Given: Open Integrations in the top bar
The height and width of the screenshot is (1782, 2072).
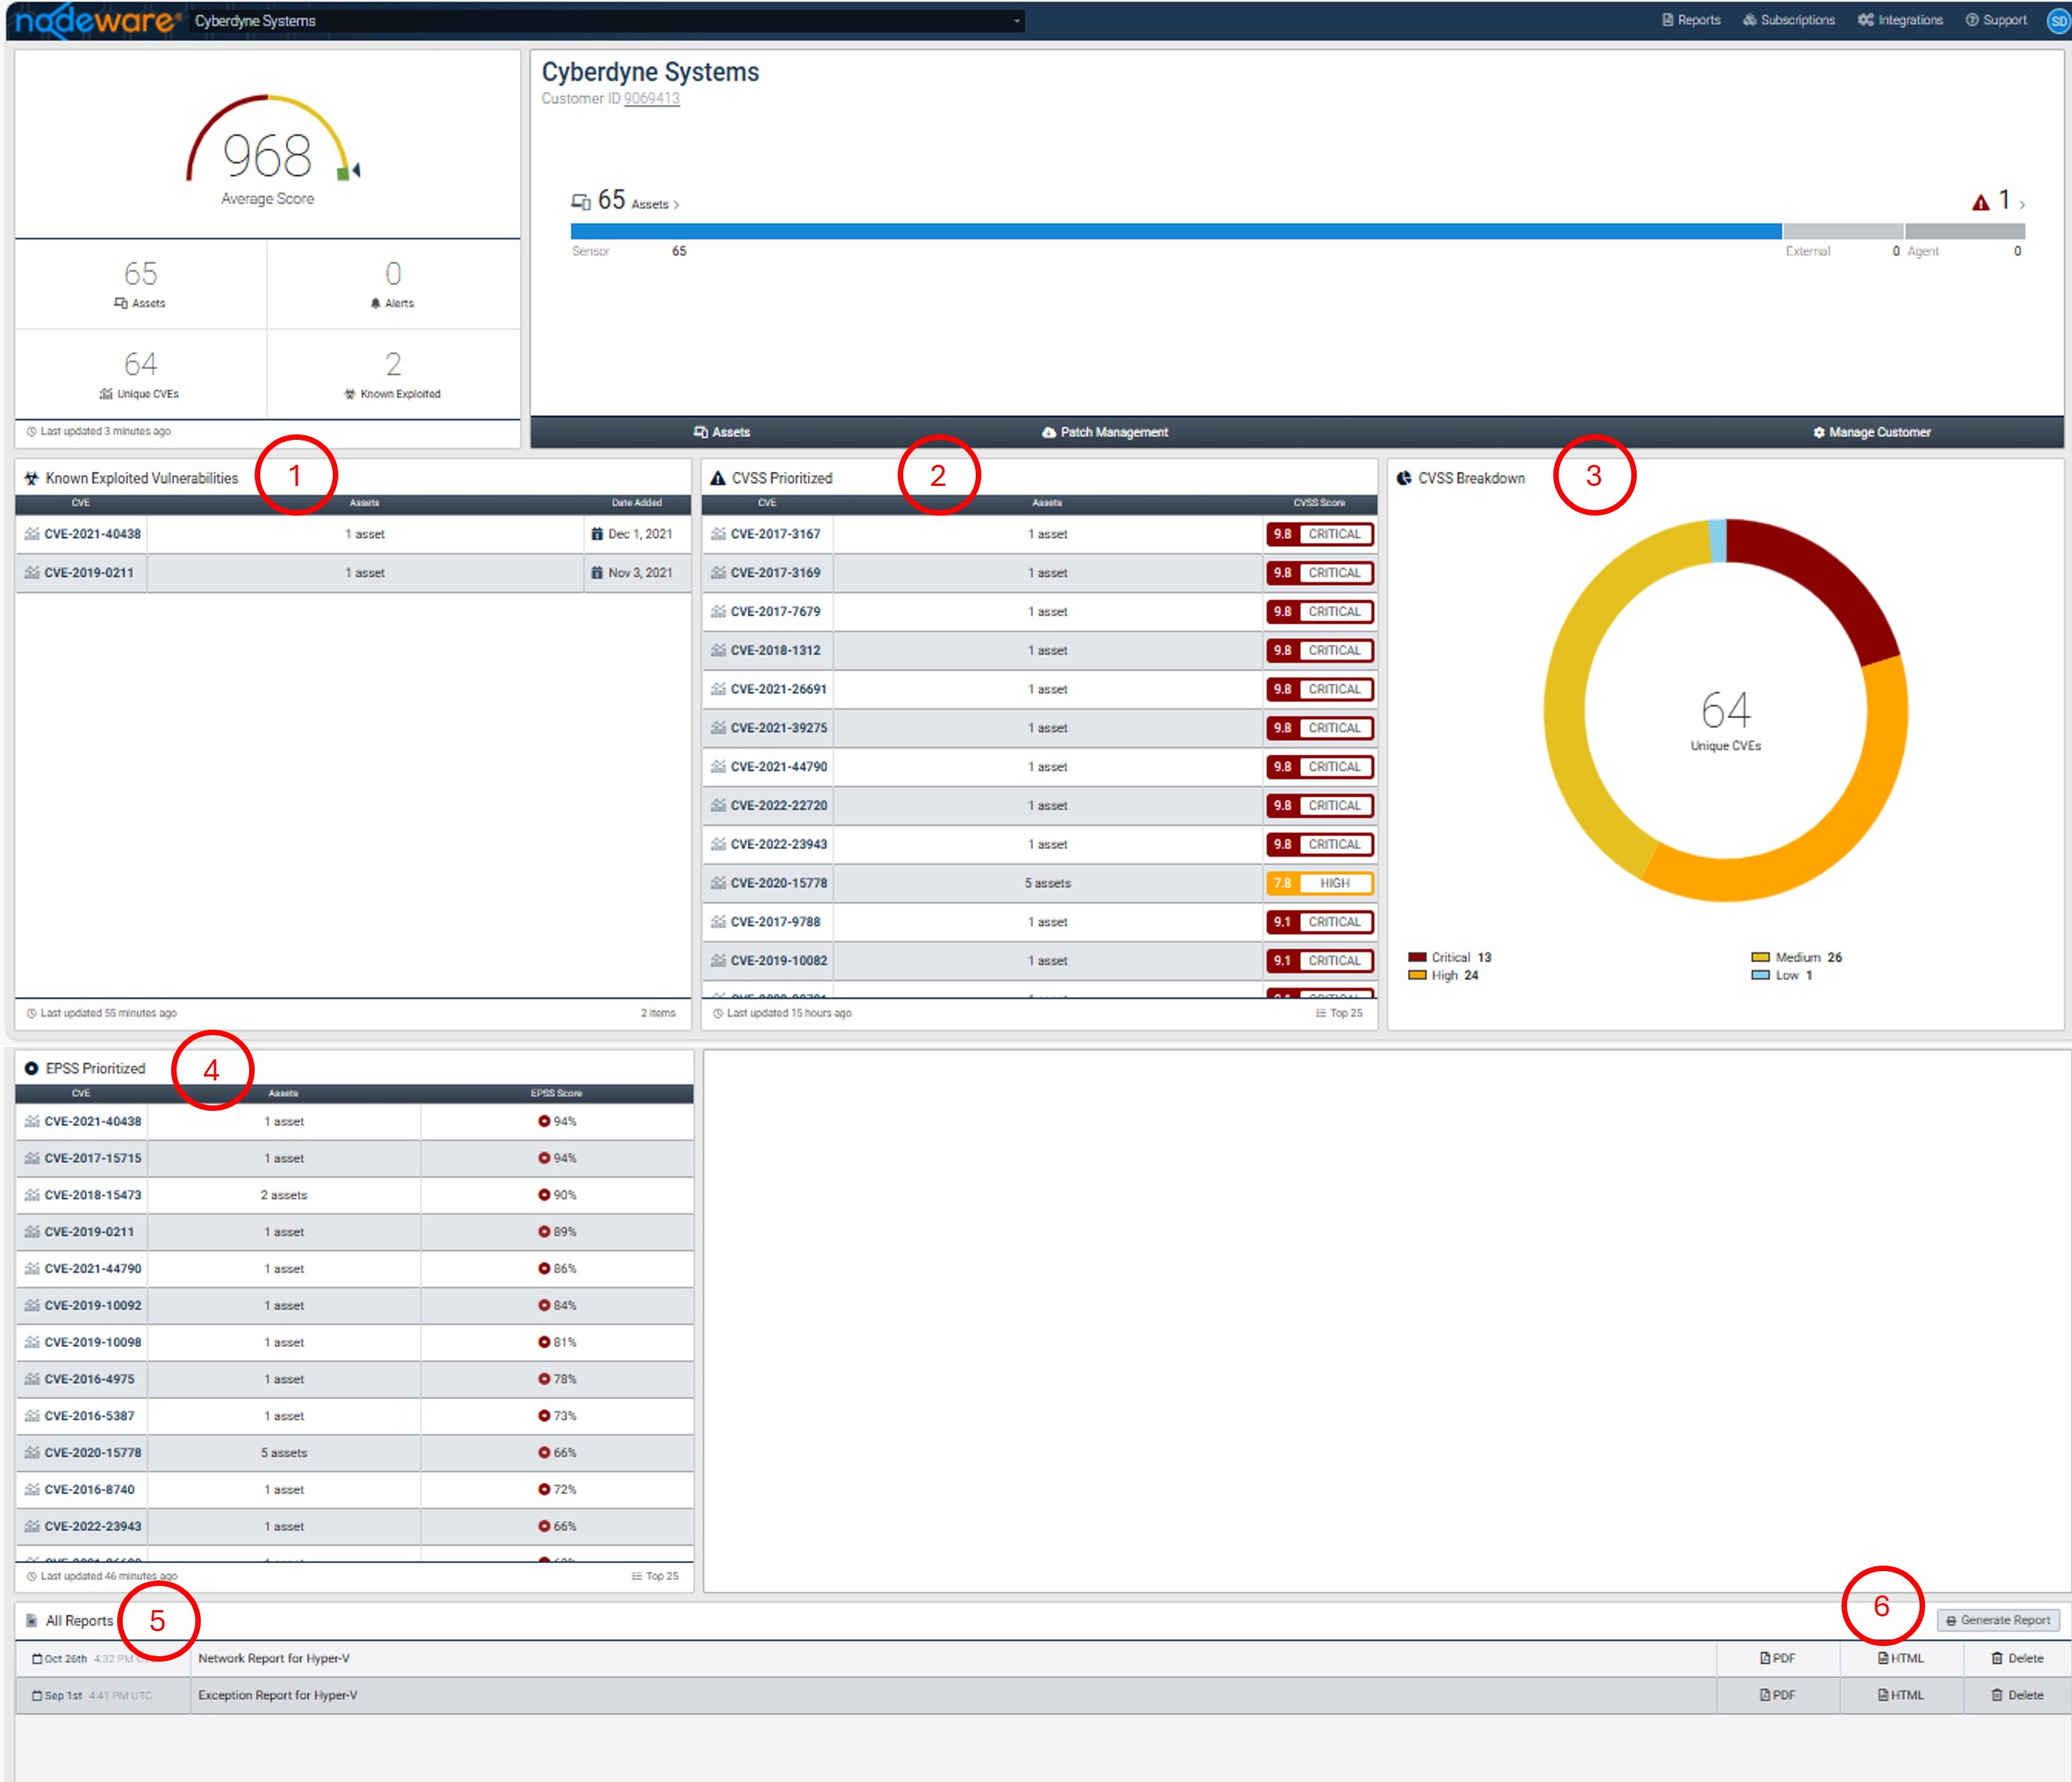Looking at the screenshot, I should pos(1900,20).
